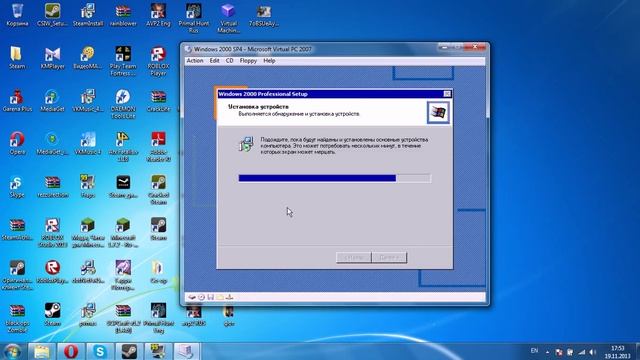Select the DAEMON Tools Lite desktop shortcut
The width and height of the screenshot is (640, 360).
click(x=123, y=104)
